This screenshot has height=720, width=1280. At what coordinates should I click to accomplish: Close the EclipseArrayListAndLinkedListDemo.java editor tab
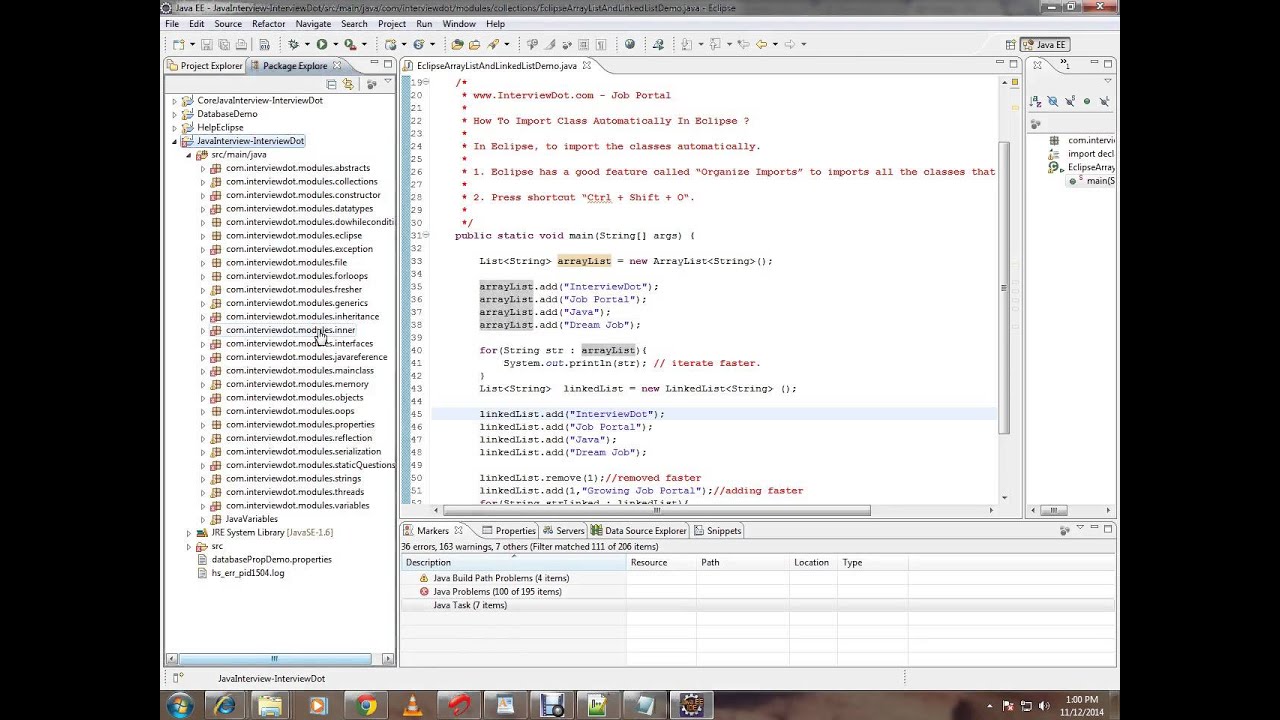click(587, 66)
